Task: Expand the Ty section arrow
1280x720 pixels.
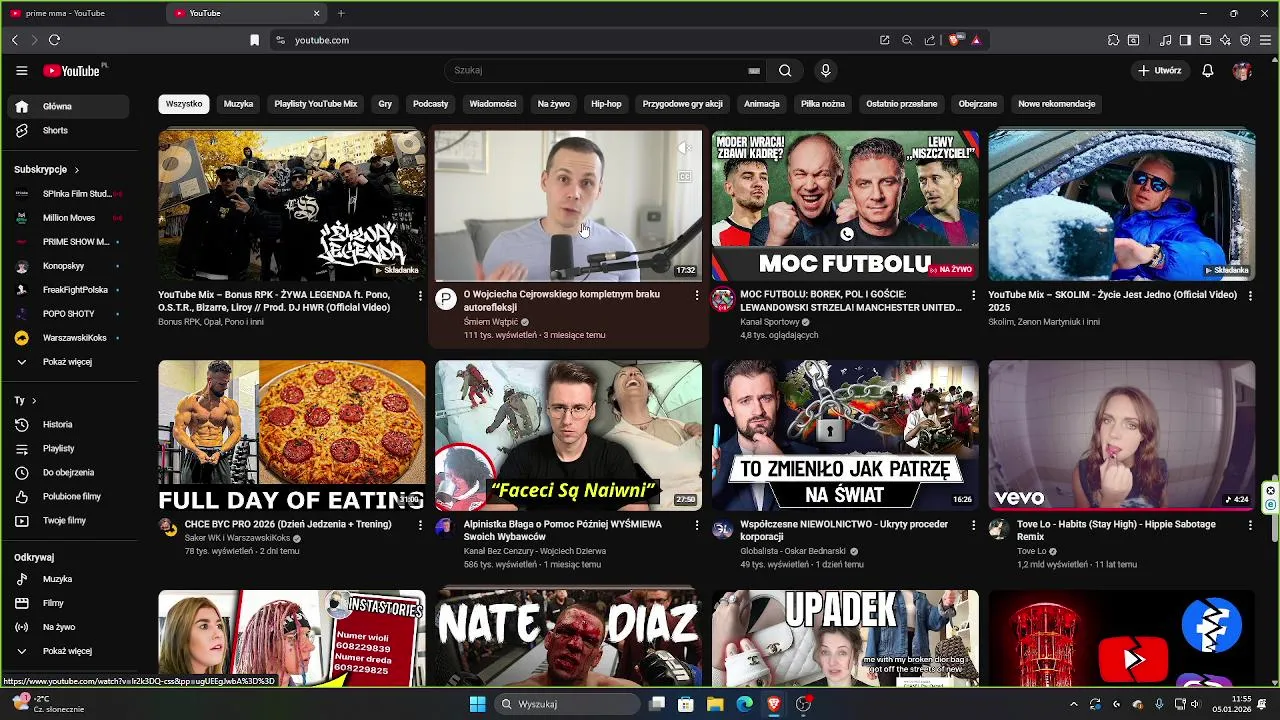Action: [x=33, y=400]
